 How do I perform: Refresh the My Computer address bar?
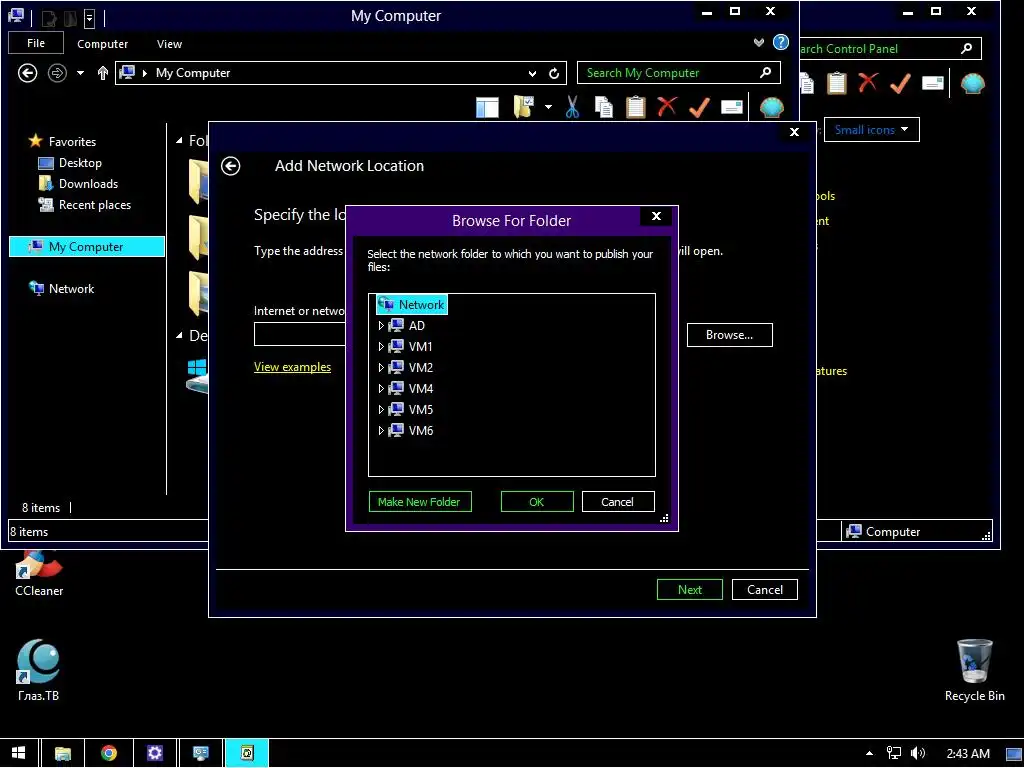[x=554, y=73]
